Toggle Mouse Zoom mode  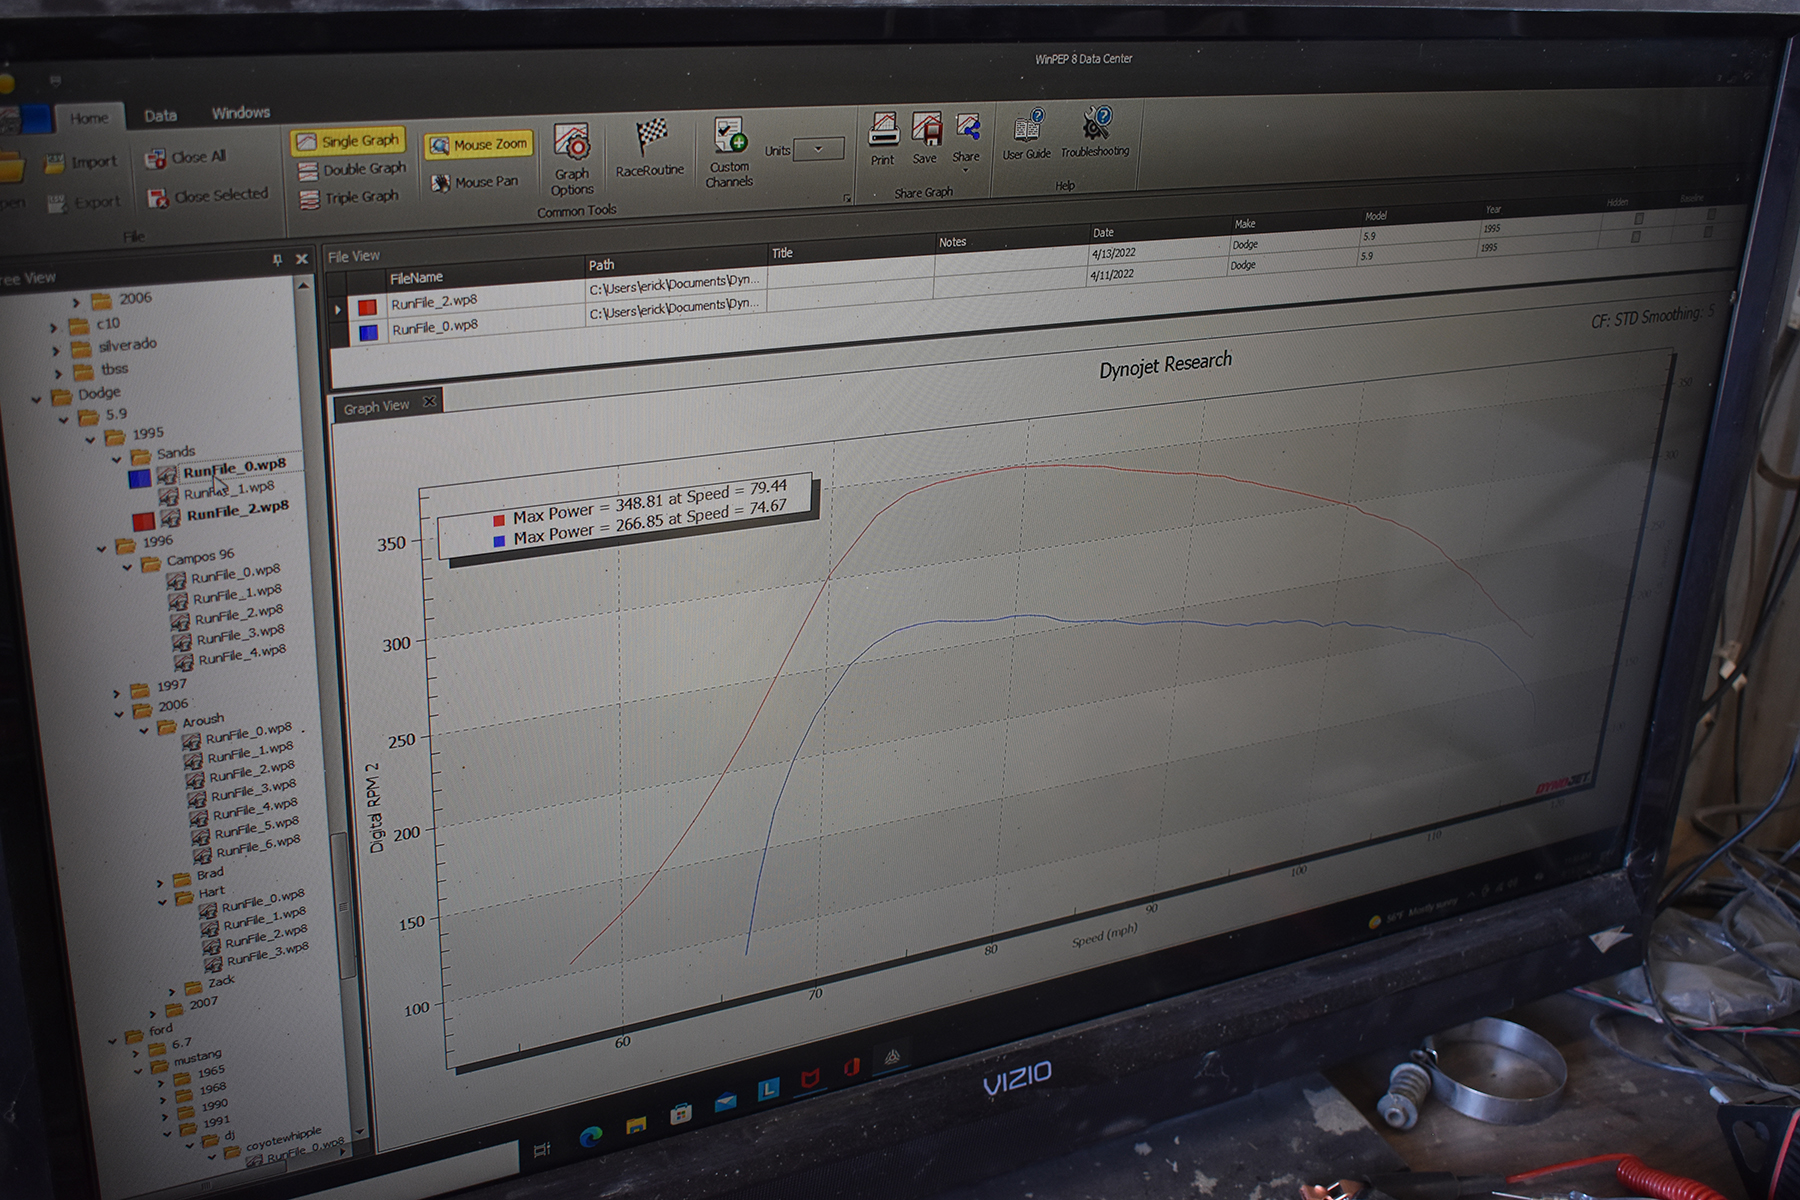[478, 145]
